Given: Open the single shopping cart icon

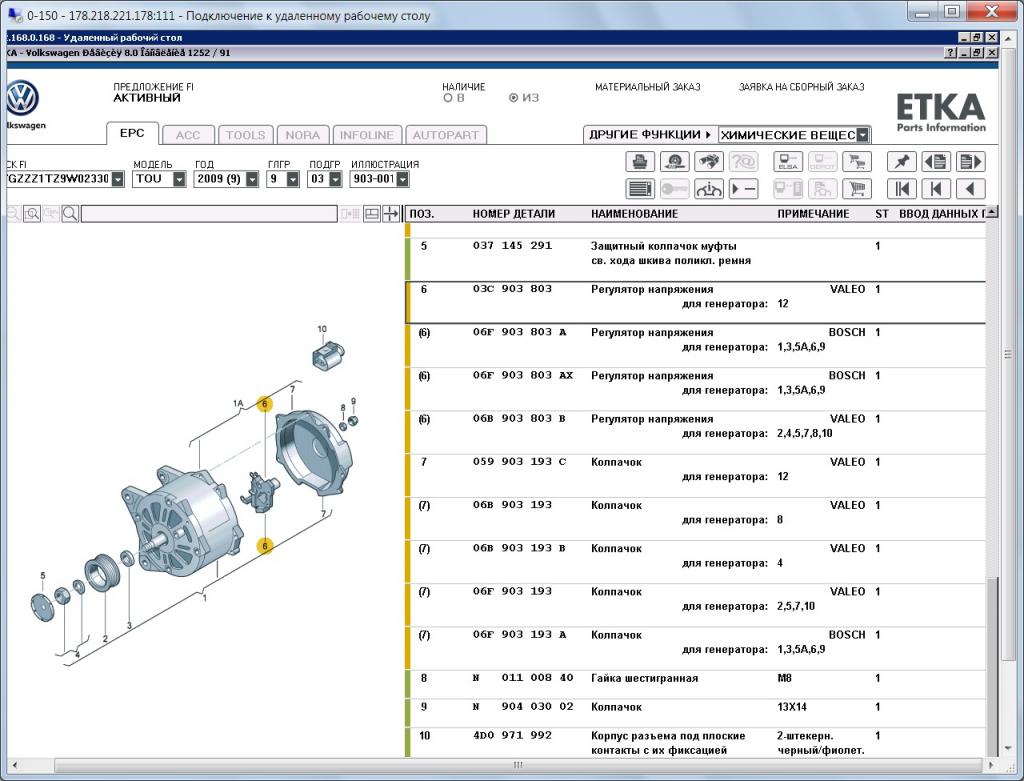Looking at the screenshot, I should click(x=857, y=189).
